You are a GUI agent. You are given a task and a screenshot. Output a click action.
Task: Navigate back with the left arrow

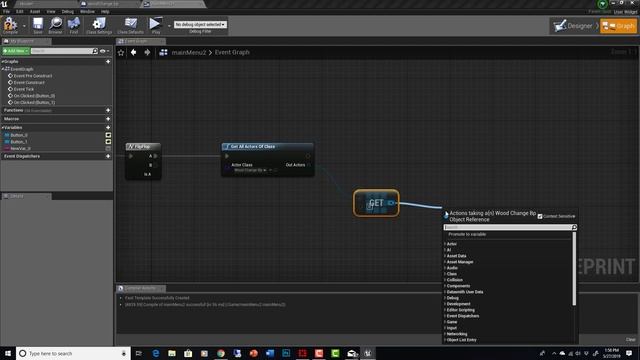click(133, 52)
